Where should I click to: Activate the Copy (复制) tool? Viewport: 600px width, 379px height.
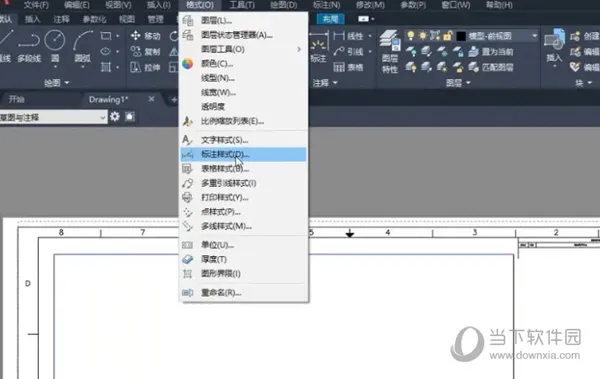pyautogui.click(x=145, y=51)
